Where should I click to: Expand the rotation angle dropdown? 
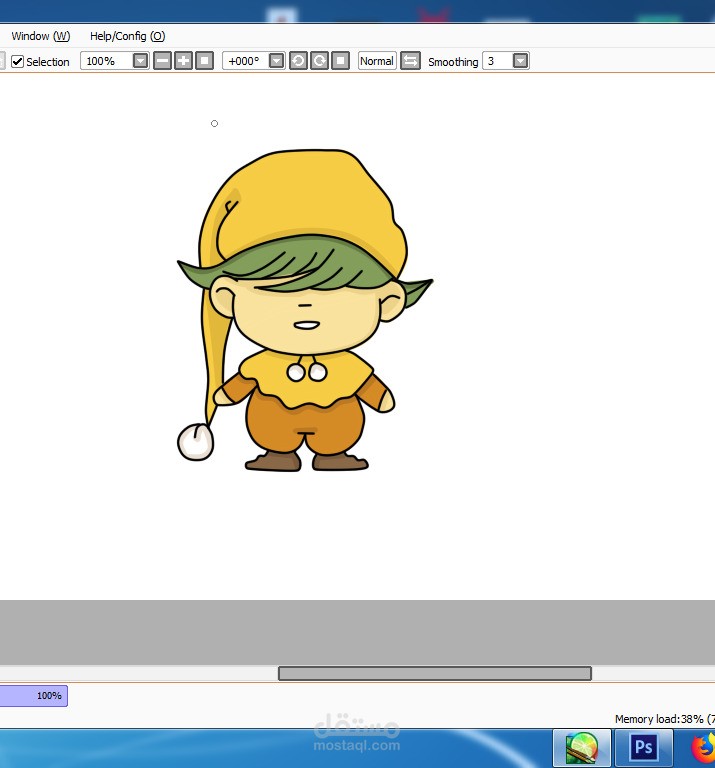tap(276, 61)
